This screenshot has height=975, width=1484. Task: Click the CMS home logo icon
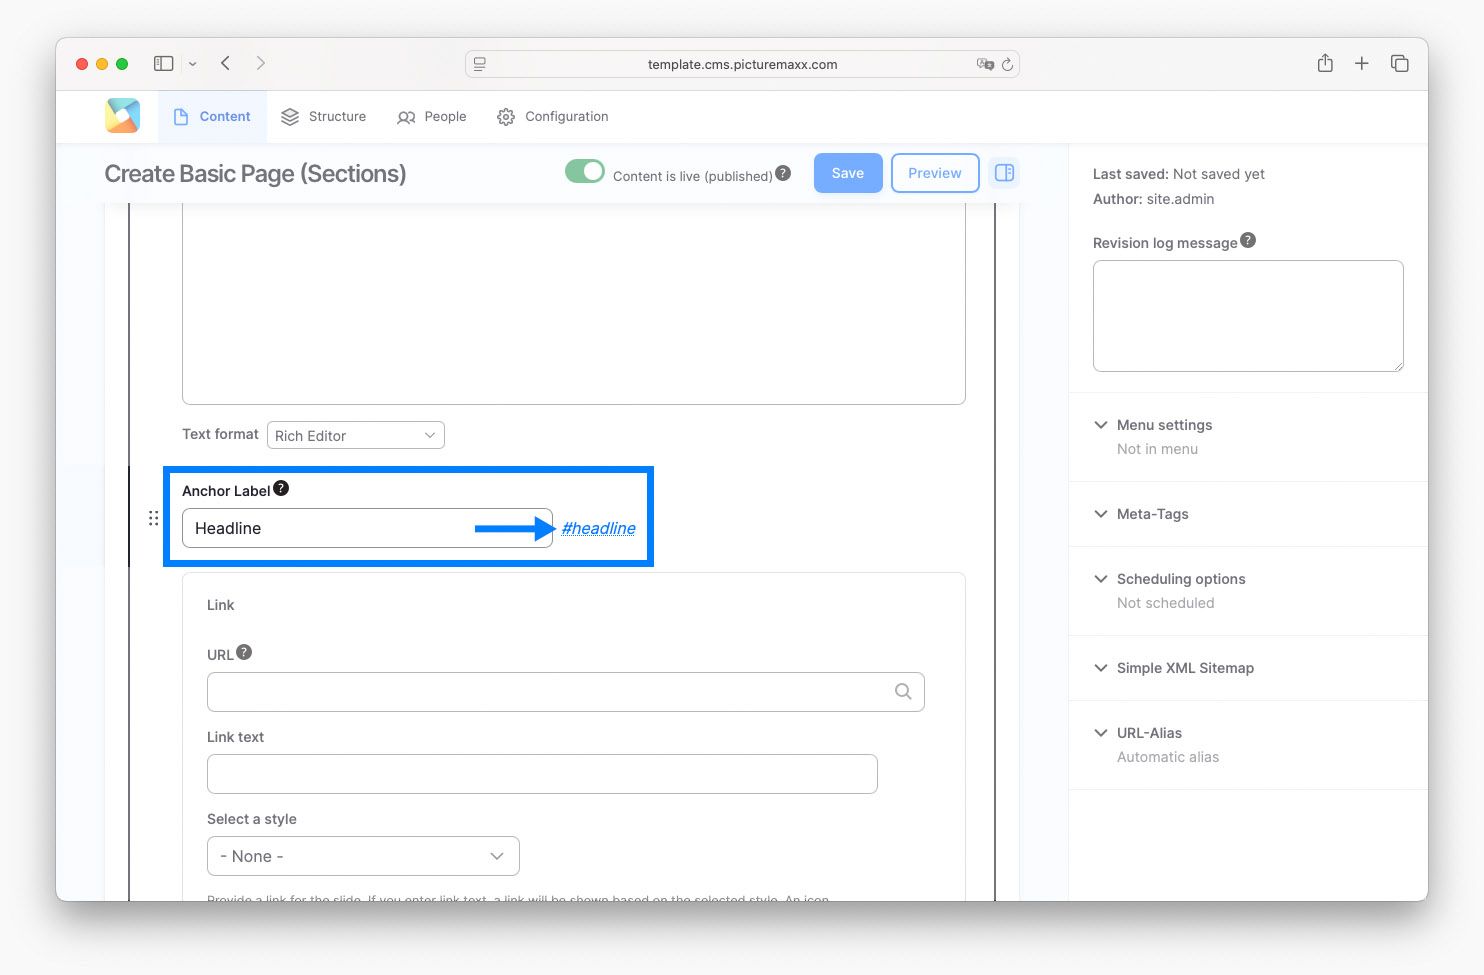122,116
